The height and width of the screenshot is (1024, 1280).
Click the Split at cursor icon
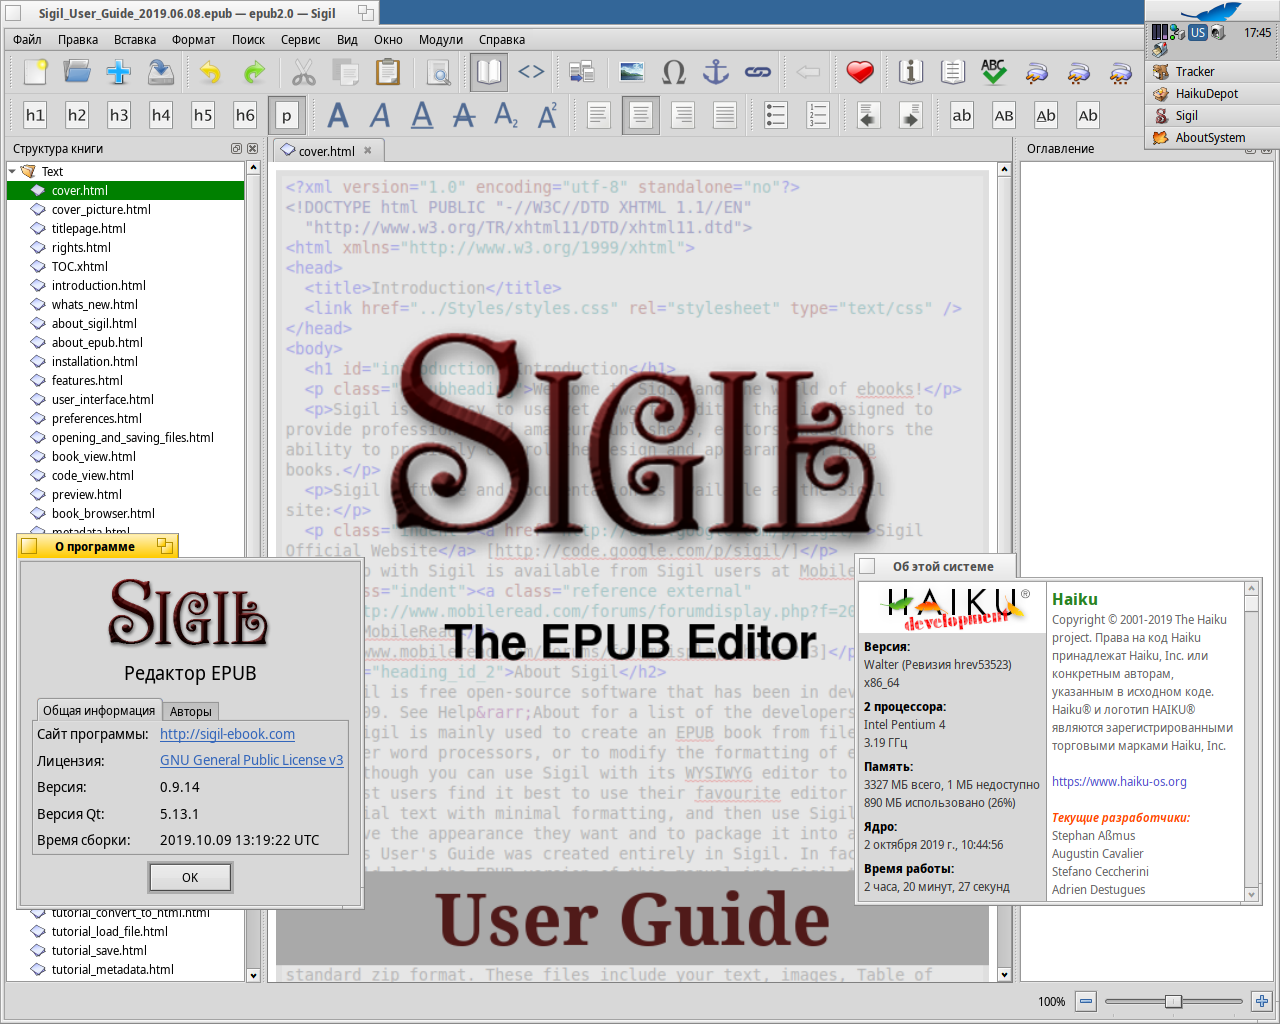(x=581, y=72)
